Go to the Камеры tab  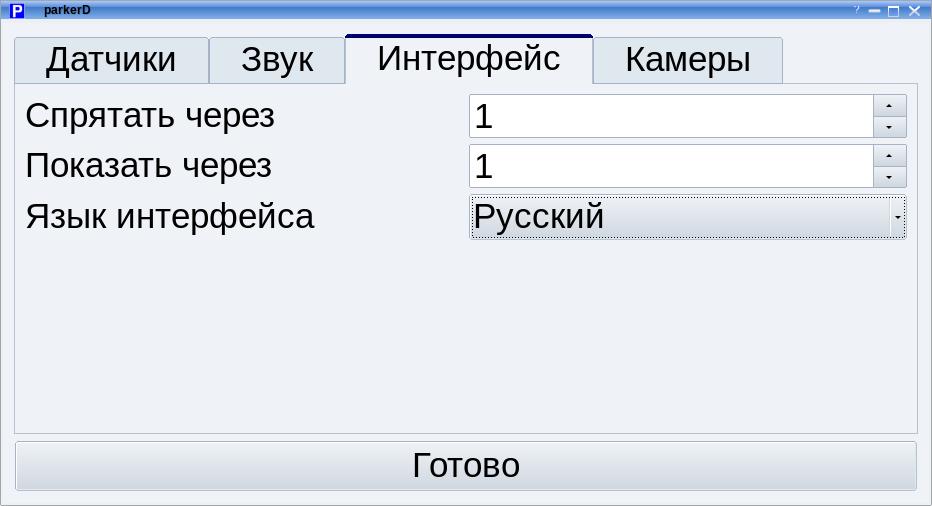(687, 61)
